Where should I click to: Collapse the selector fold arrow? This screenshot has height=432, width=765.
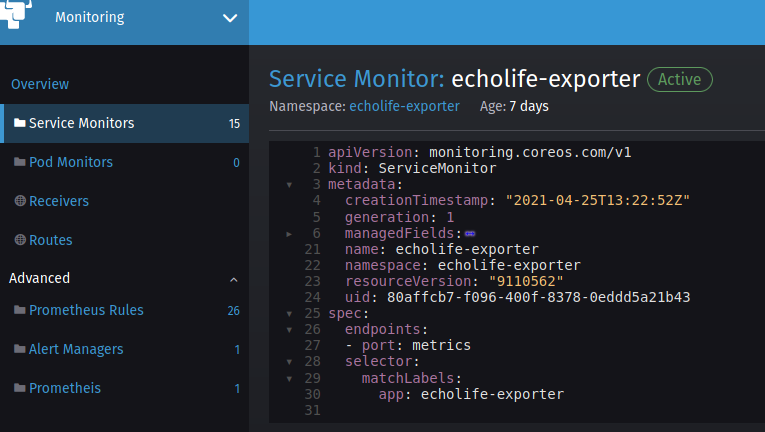[x=289, y=362]
